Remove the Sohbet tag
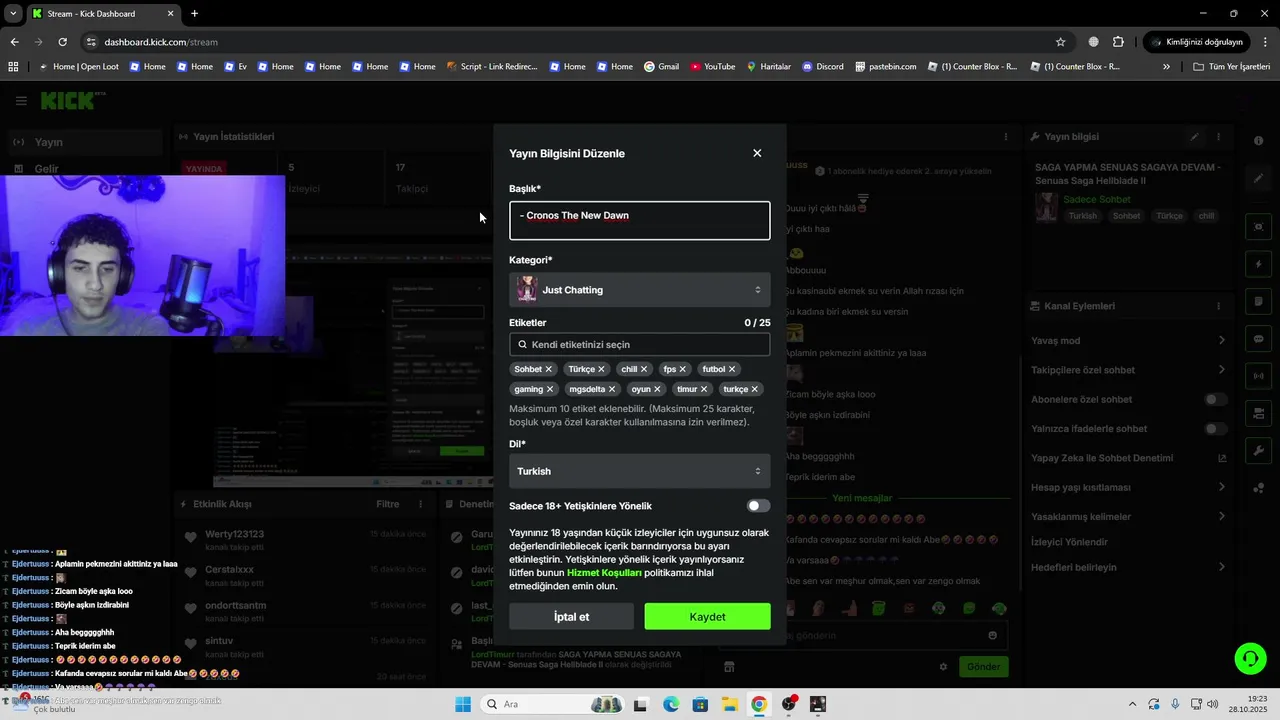1280x720 pixels. coord(549,369)
